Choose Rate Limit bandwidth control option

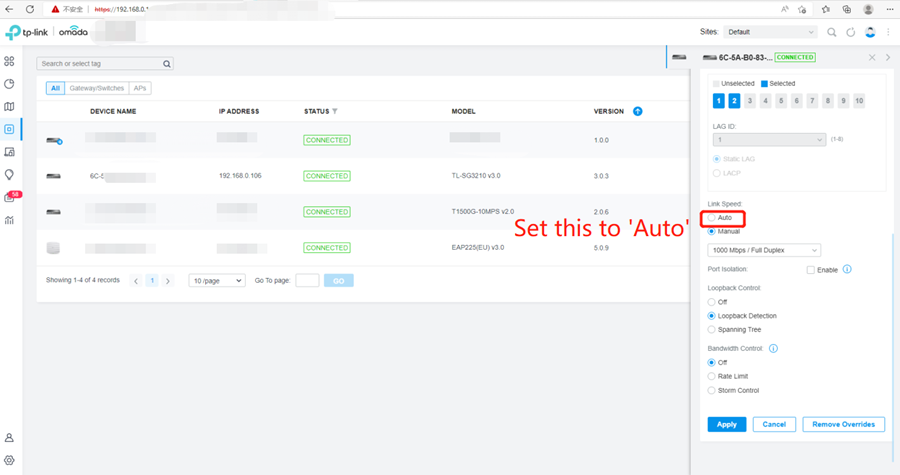coord(712,376)
